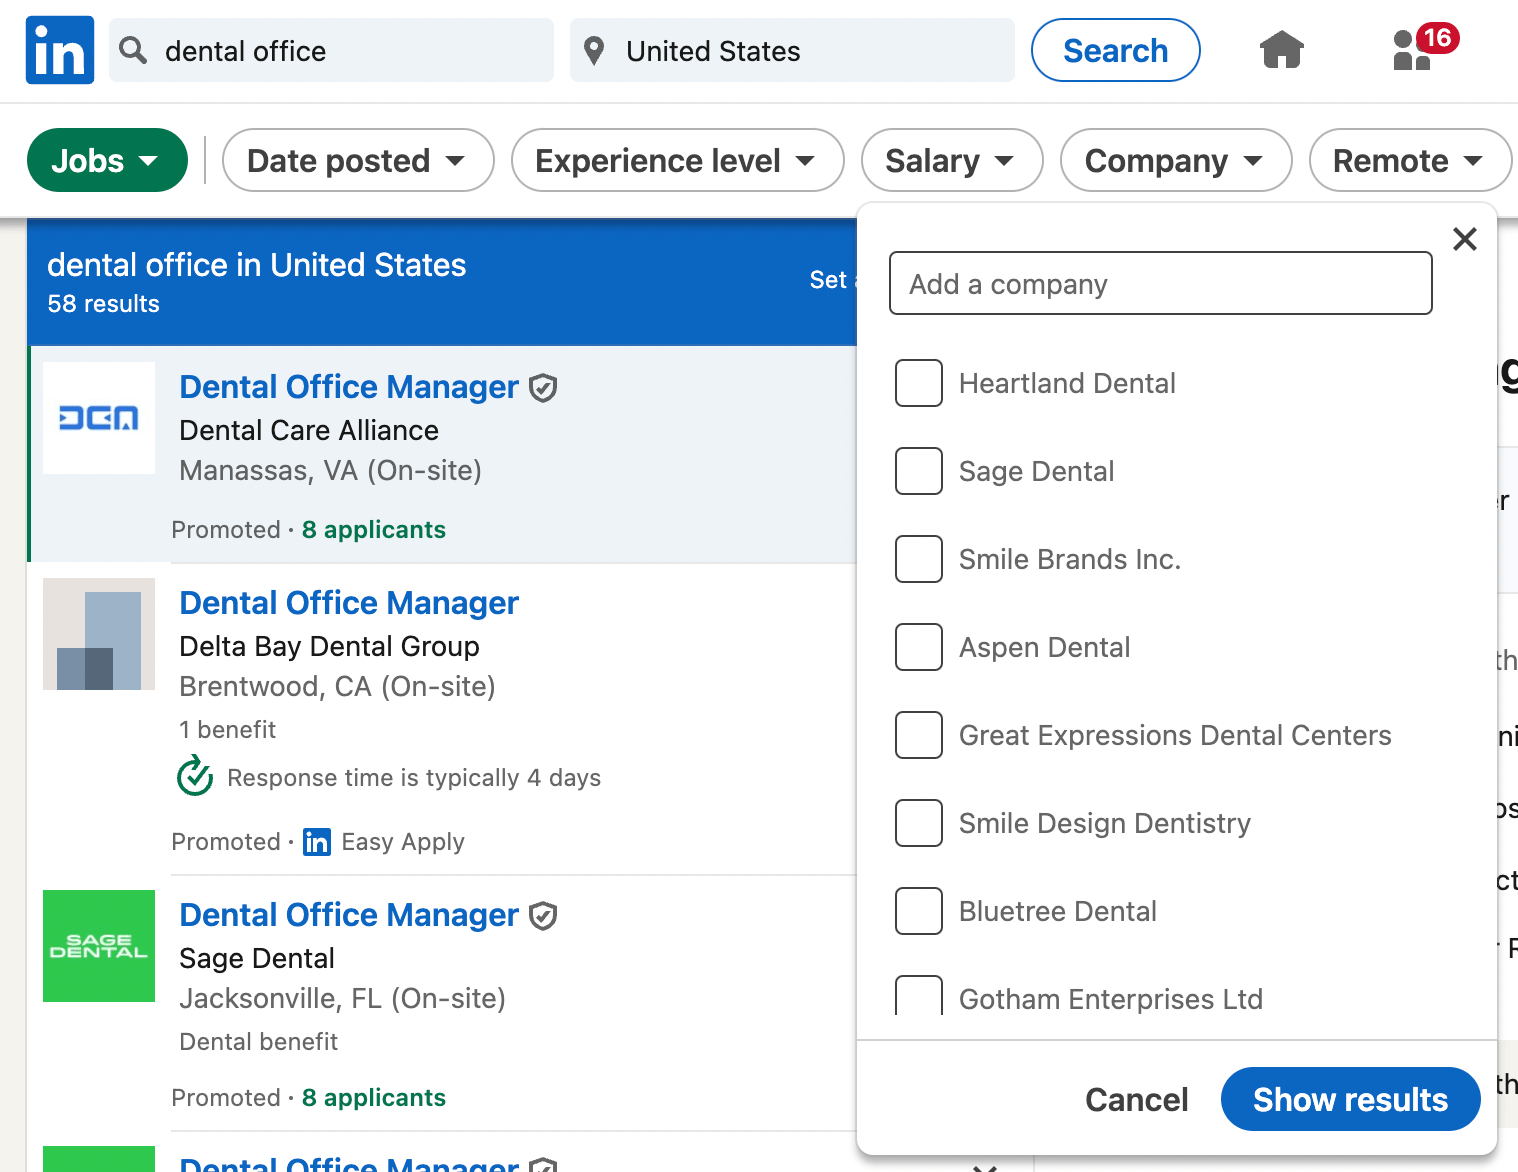Open the Jobs dropdown
Viewport: 1518px width, 1172px height.
point(107,160)
